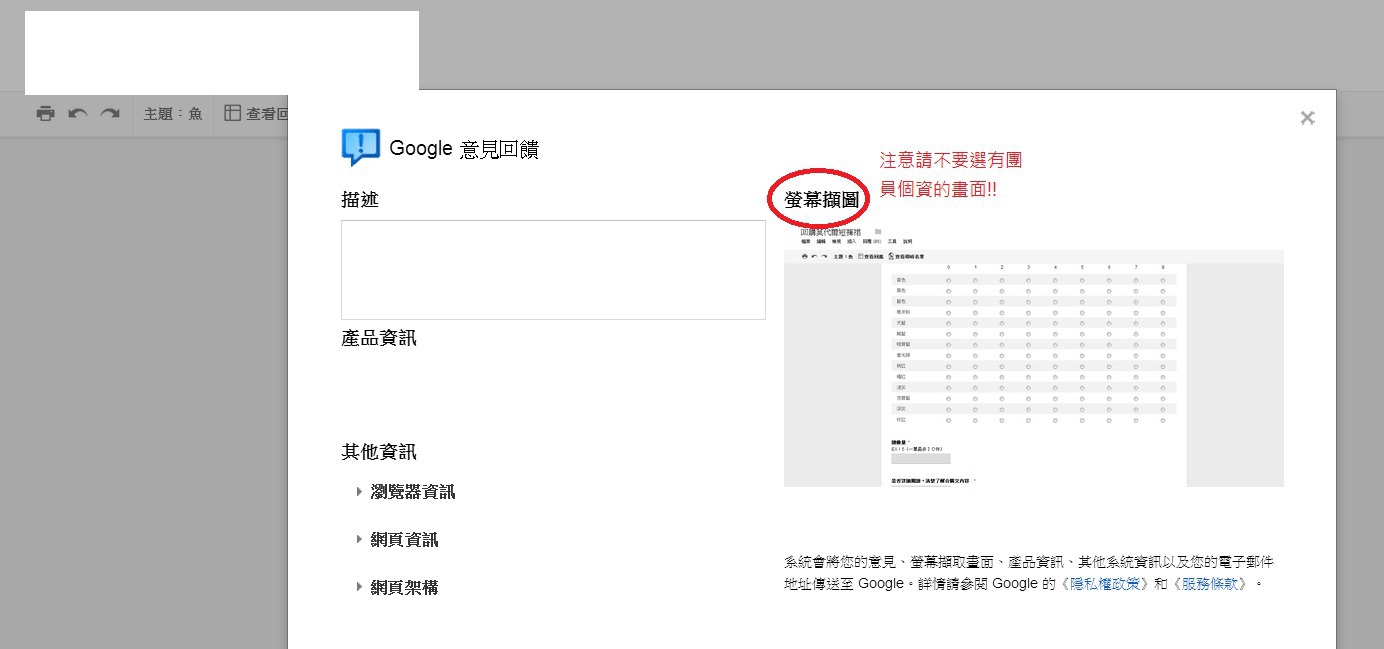Click the screenshot preview thumbnail
1384x649 pixels.
pyautogui.click(x=1033, y=356)
